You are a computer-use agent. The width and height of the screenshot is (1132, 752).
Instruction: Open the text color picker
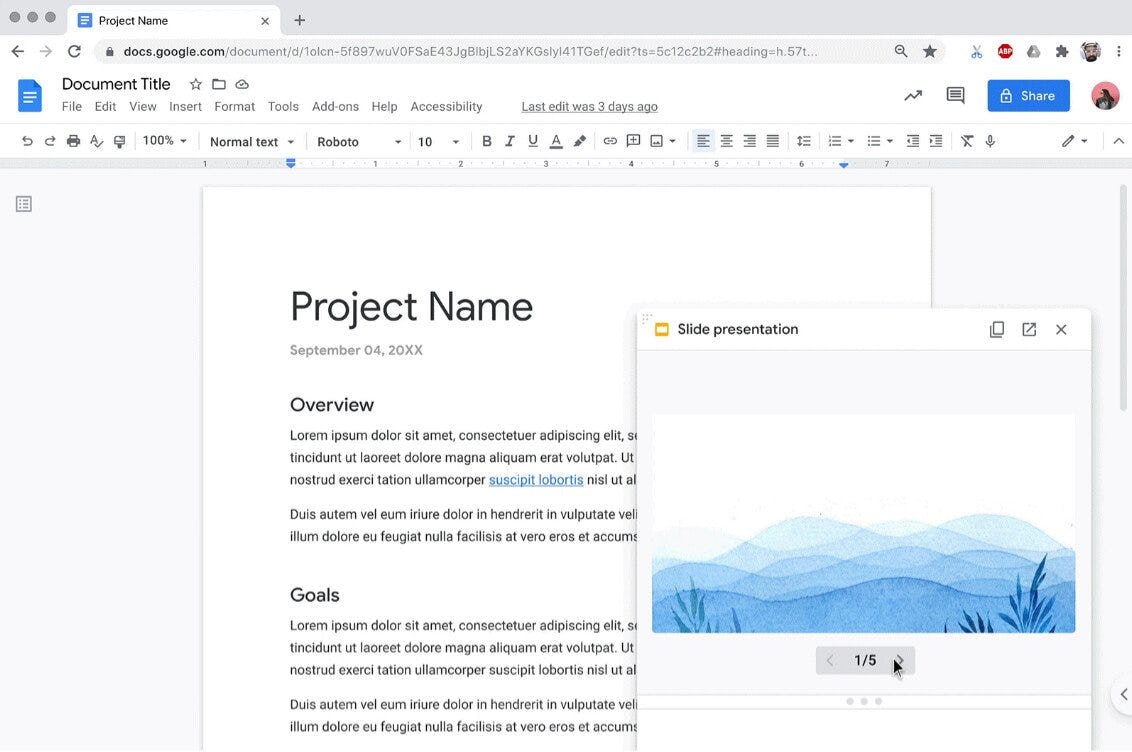[x=556, y=141]
